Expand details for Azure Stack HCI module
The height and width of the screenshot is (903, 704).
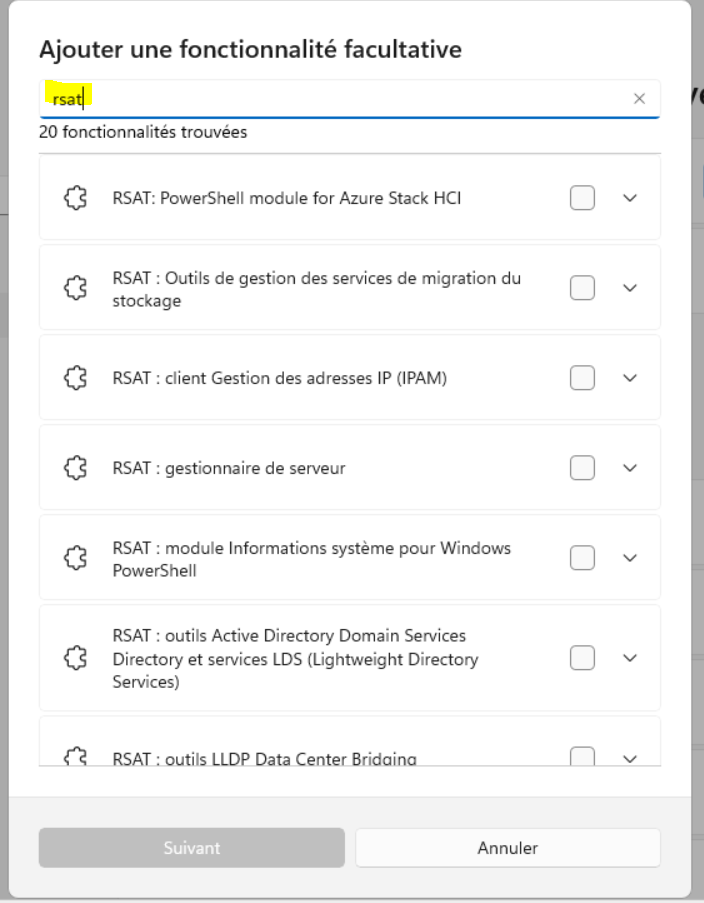pos(630,198)
